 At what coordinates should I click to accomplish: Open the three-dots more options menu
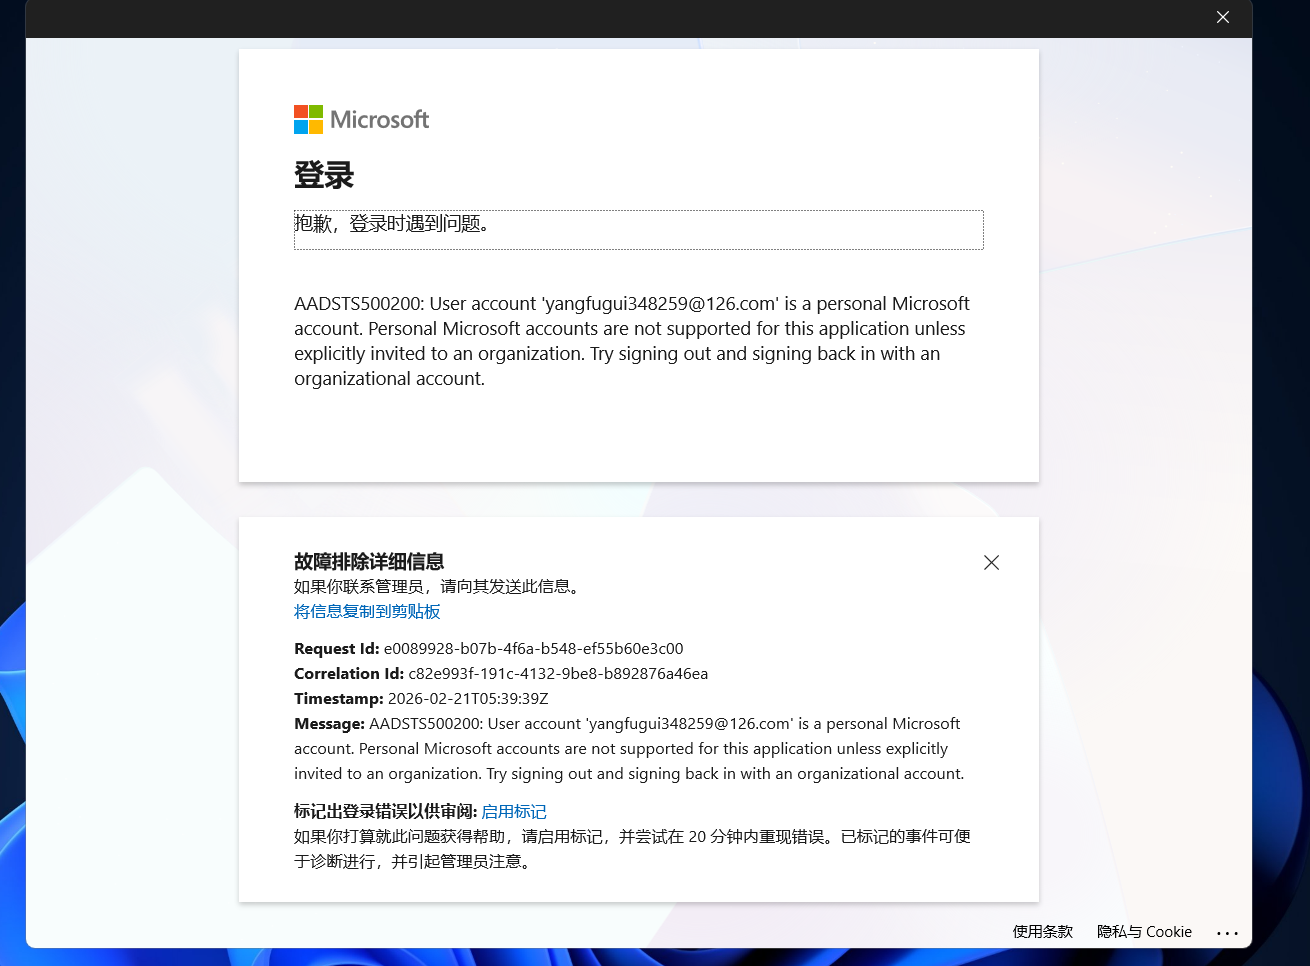[1227, 932]
